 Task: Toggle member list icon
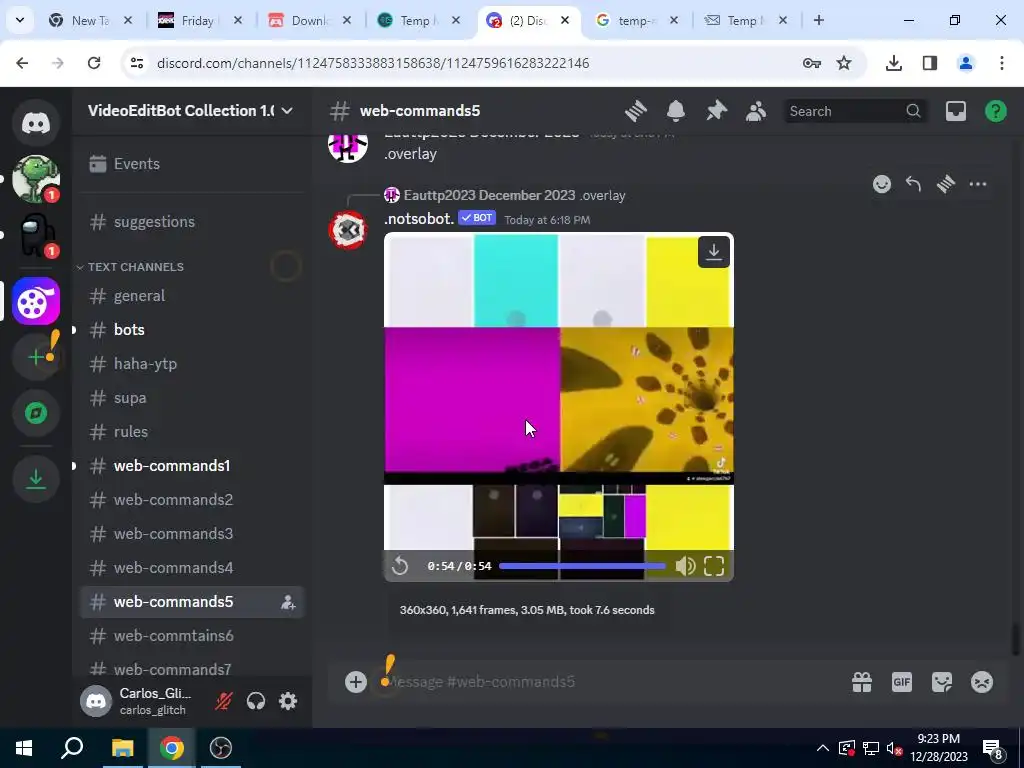(756, 111)
